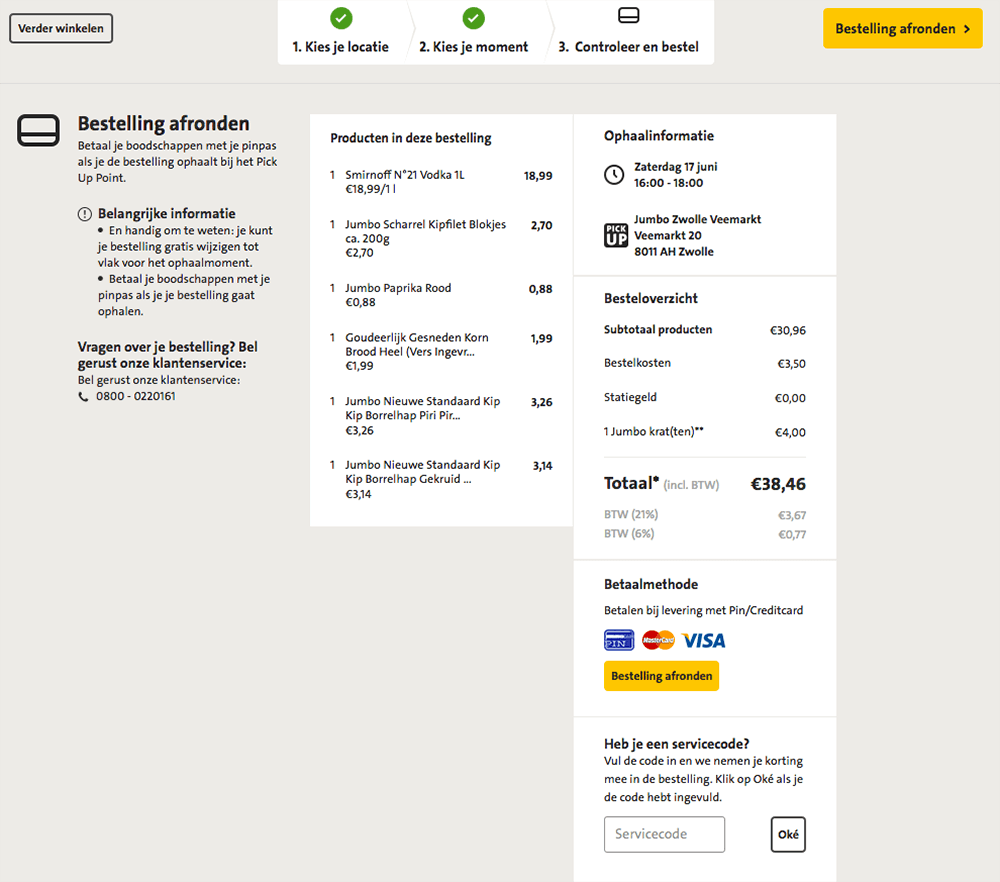Click the Statiegeld amount €0,00
Screen dimensions: 1000x882
point(790,398)
